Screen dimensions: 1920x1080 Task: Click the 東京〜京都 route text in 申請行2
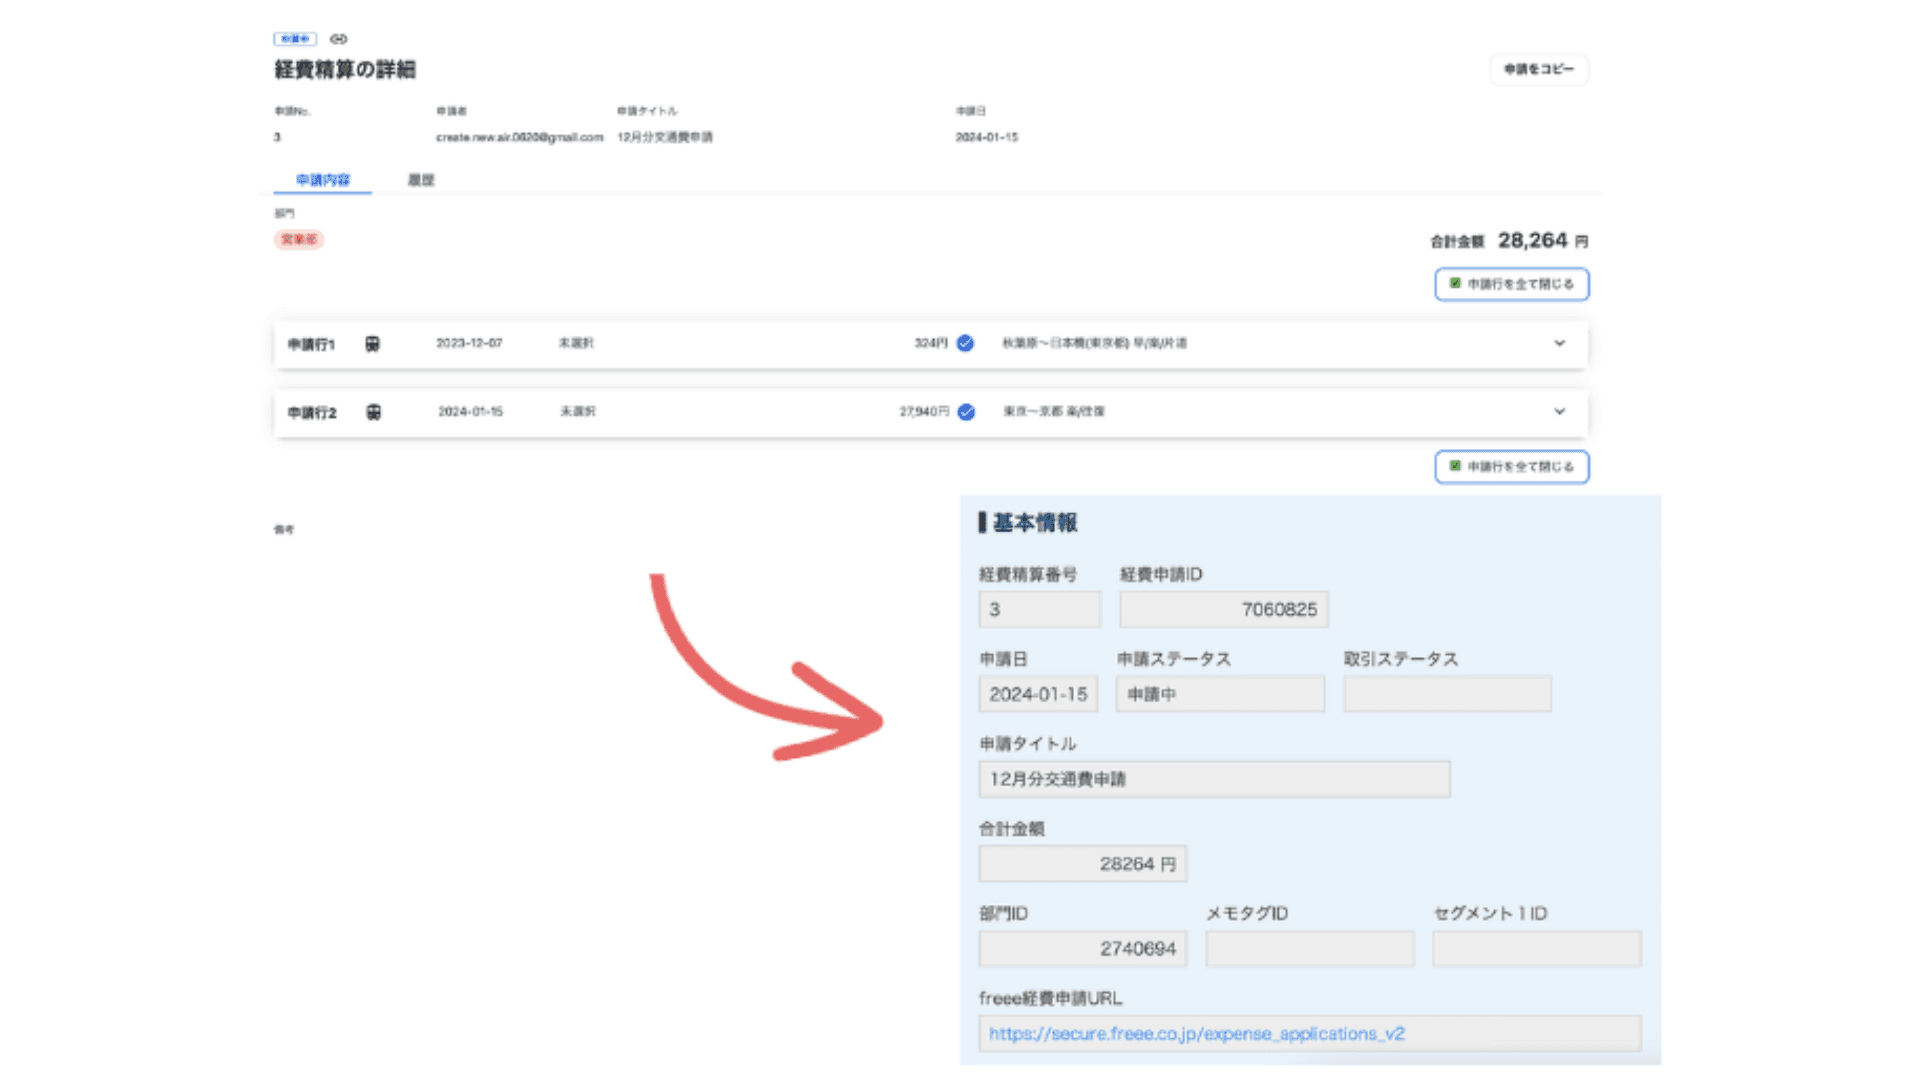coord(1054,412)
